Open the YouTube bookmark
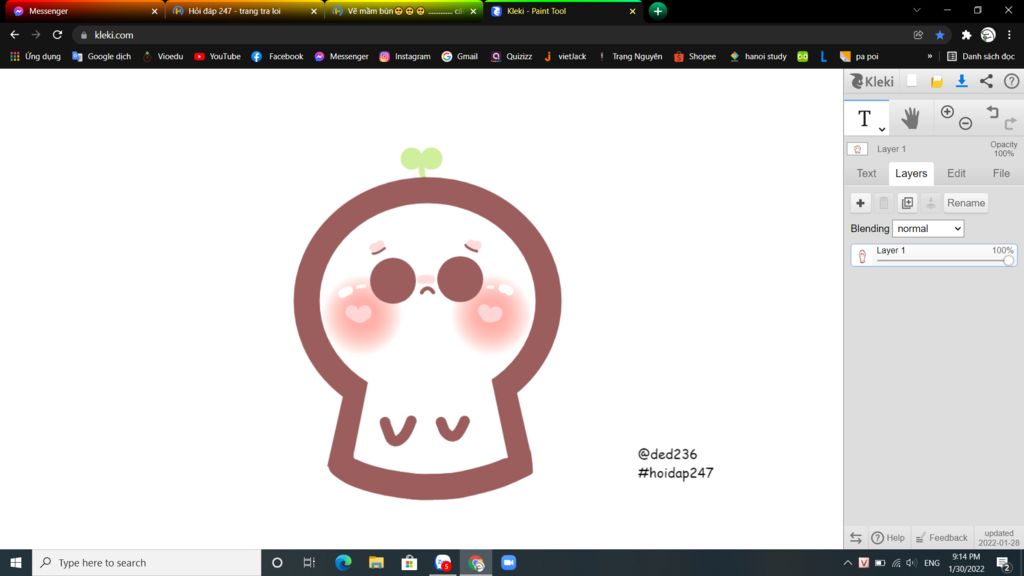Image resolution: width=1024 pixels, height=576 pixels. click(x=217, y=56)
